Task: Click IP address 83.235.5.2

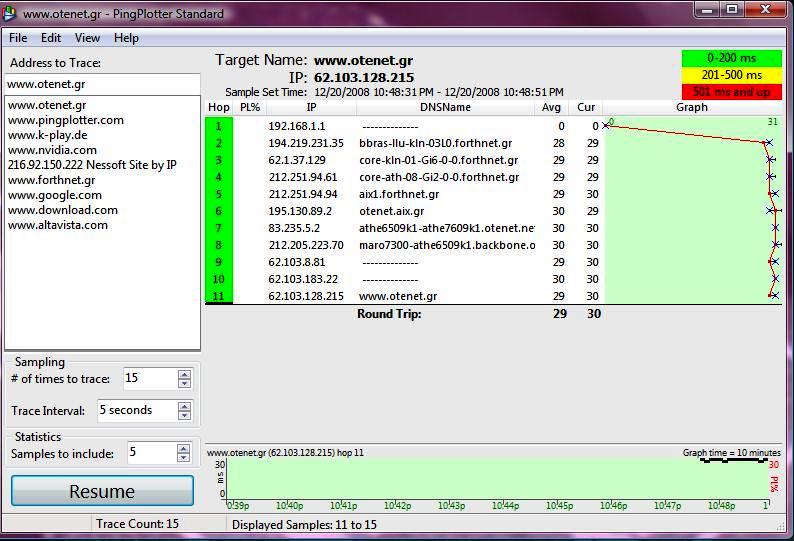Action: point(294,228)
